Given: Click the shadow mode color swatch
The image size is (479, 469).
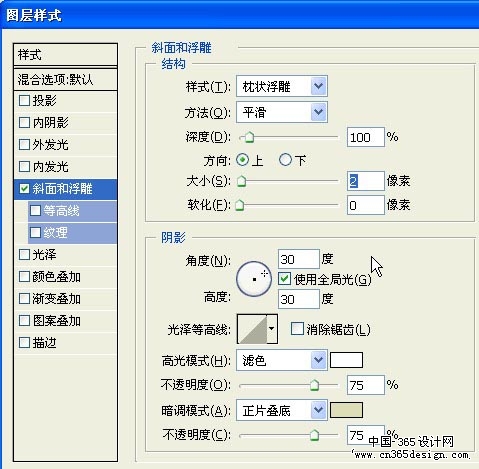Looking at the screenshot, I should tap(346, 410).
